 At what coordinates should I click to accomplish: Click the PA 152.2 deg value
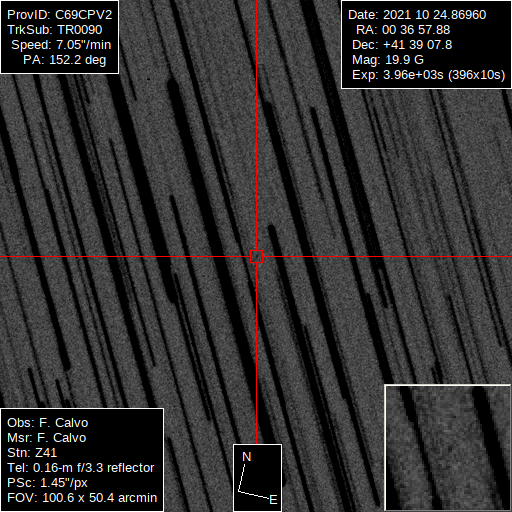tap(64, 60)
